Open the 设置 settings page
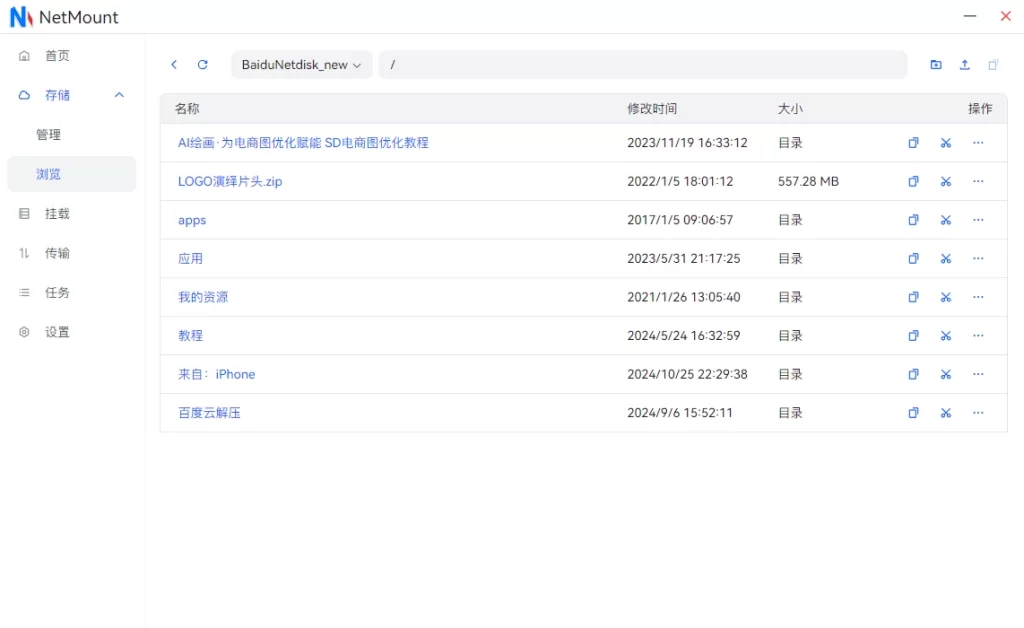 [x=57, y=332]
